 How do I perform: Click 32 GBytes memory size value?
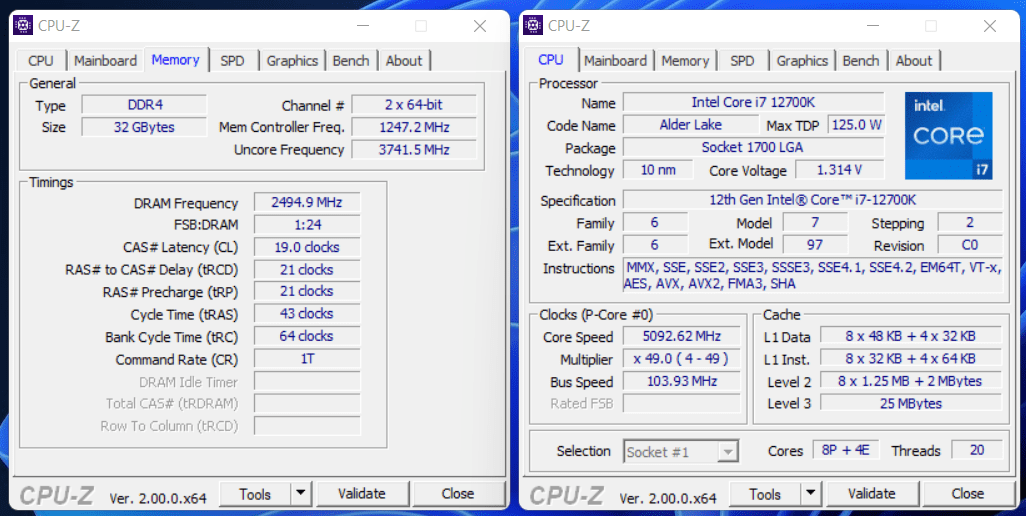click(144, 127)
